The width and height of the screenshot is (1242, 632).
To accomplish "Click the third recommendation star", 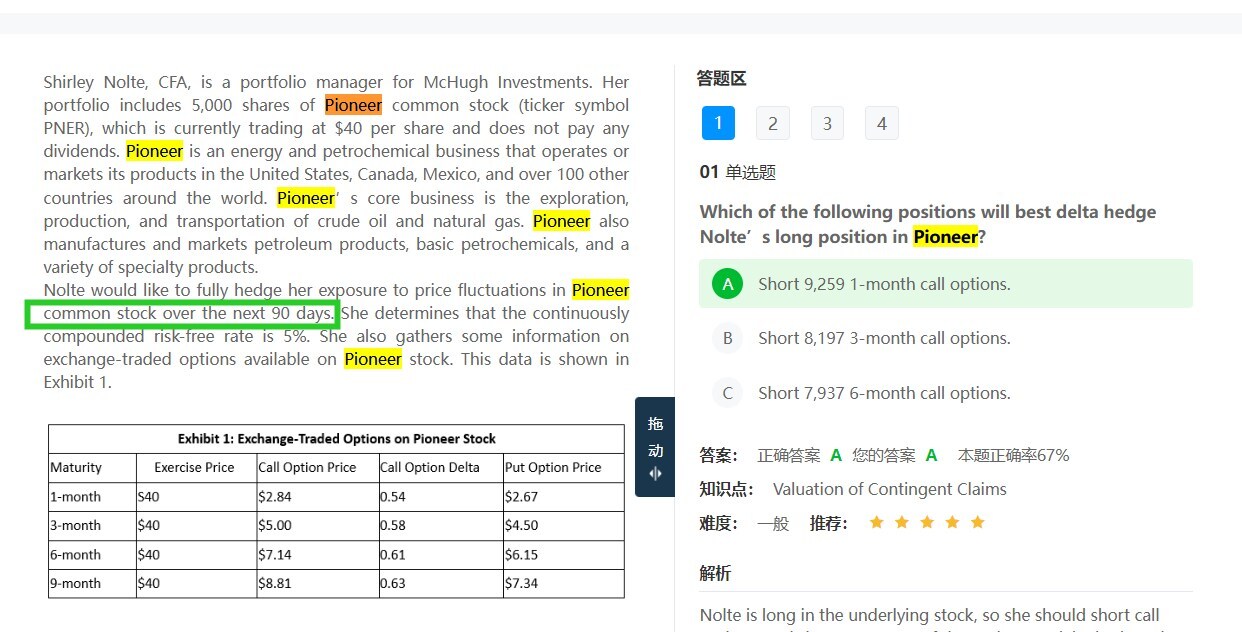I will [927, 522].
